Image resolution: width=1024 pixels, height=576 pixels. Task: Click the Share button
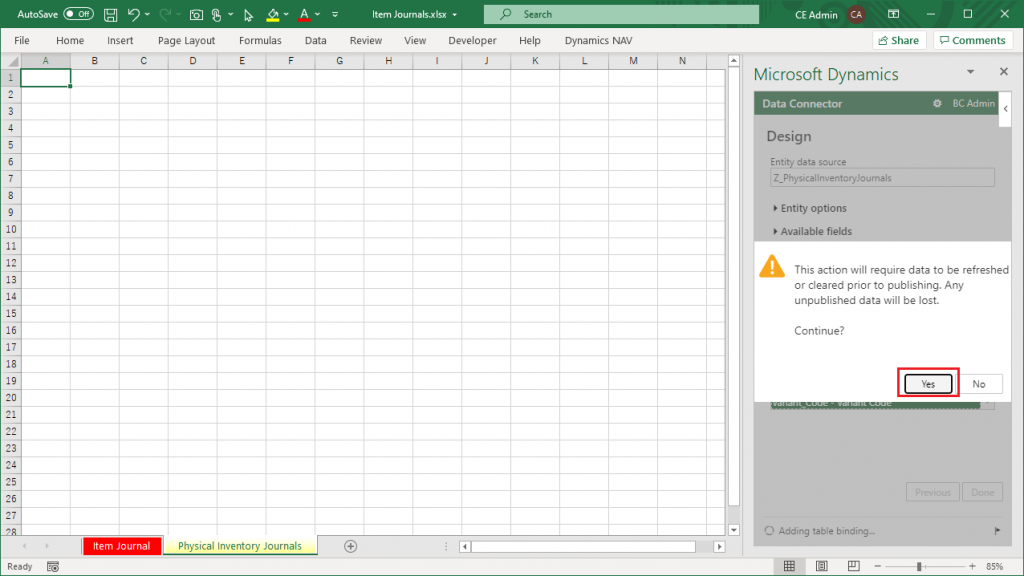tap(899, 40)
